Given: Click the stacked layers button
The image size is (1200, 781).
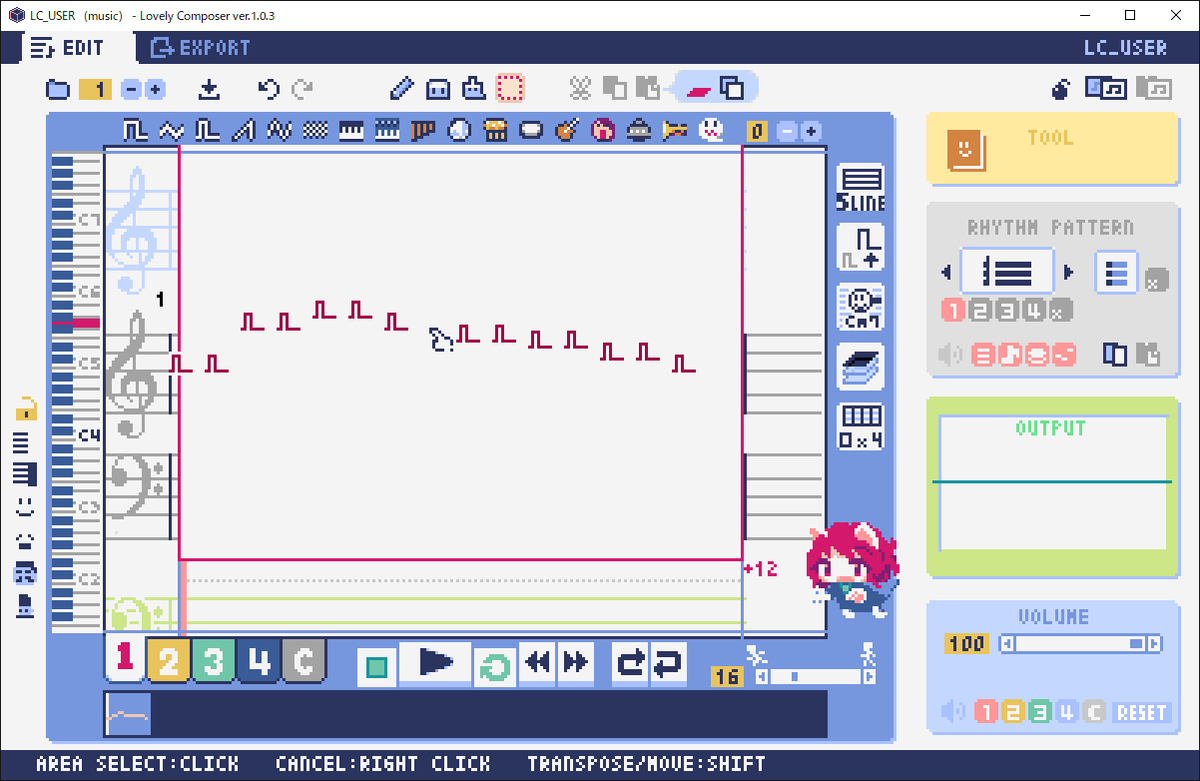Looking at the screenshot, I should [x=860, y=367].
